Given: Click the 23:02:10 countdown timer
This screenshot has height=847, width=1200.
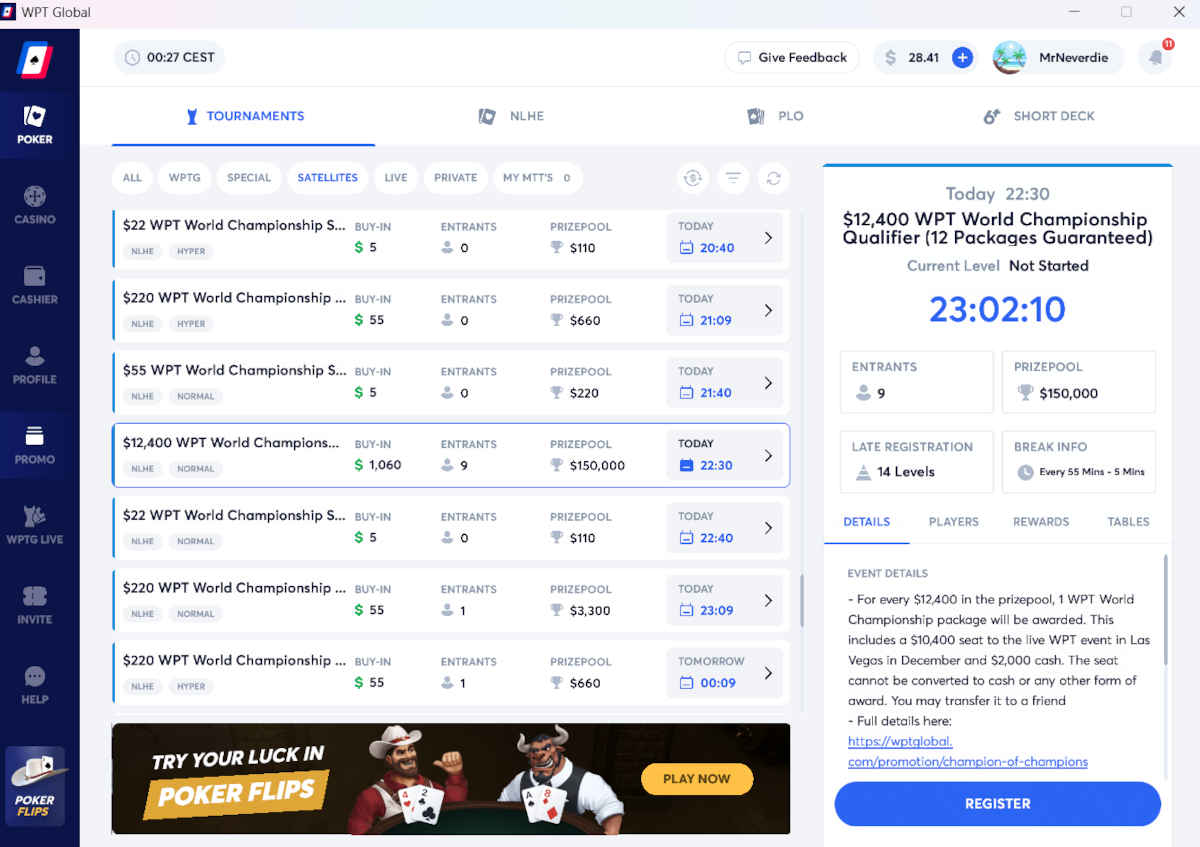Looking at the screenshot, I should (x=998, y=310).
